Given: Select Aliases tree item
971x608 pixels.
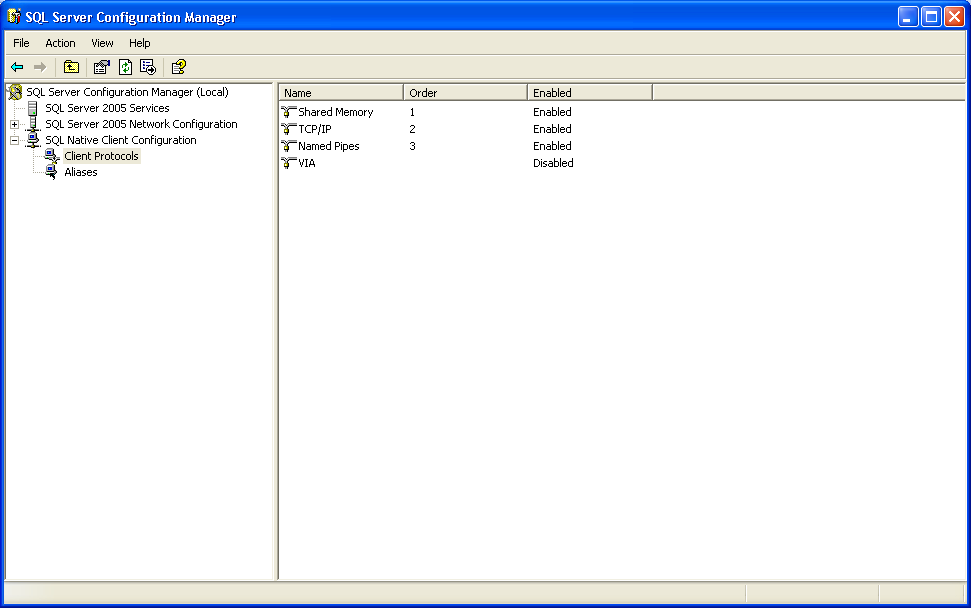Looking at the screenshot, I should (x=81, y=172).
